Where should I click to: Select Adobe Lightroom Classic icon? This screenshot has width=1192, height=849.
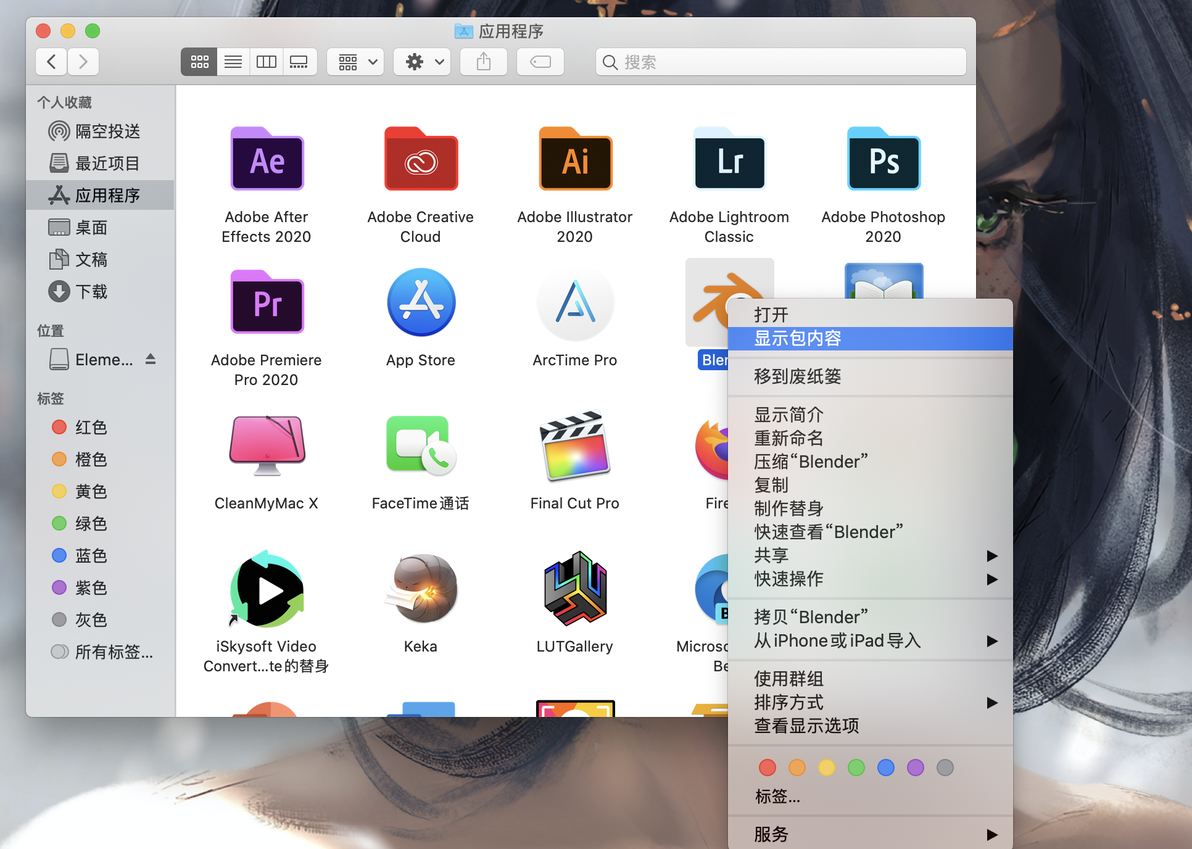coord(729,159)
